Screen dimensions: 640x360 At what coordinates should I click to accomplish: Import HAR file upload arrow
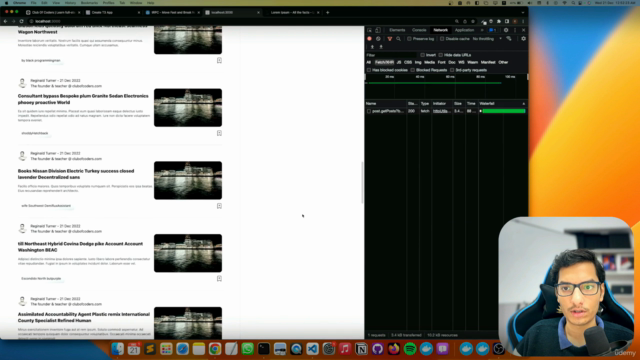(x=372, y=47)
